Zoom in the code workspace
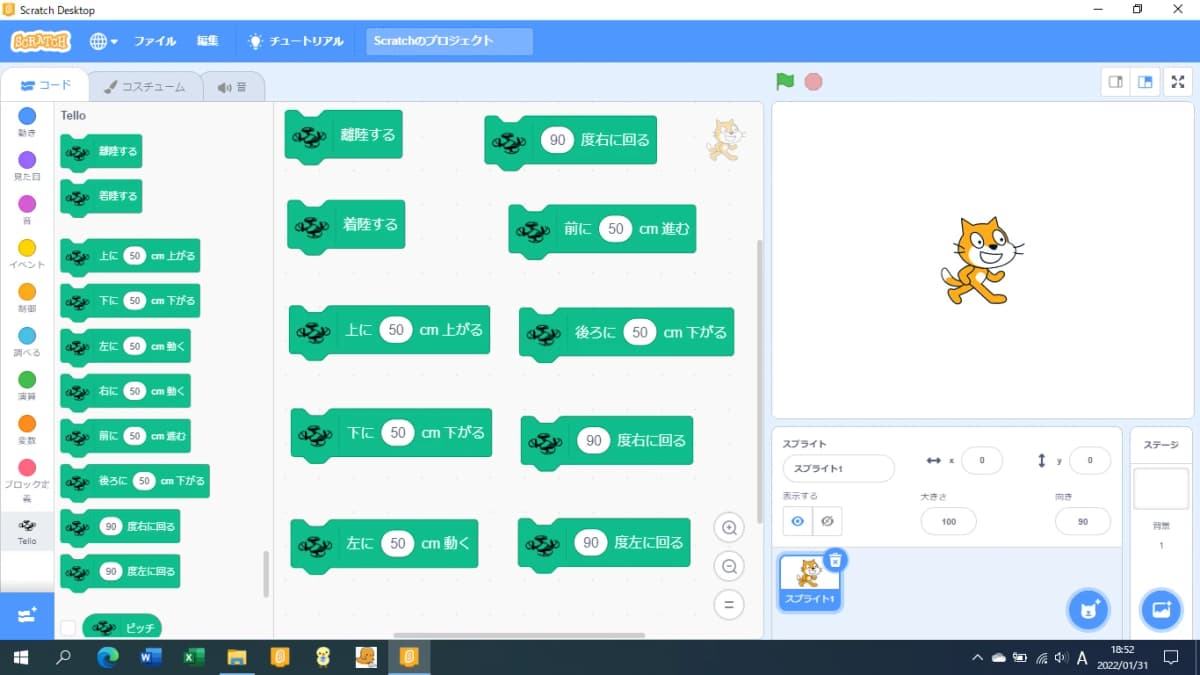 click(x=729, y=528)
